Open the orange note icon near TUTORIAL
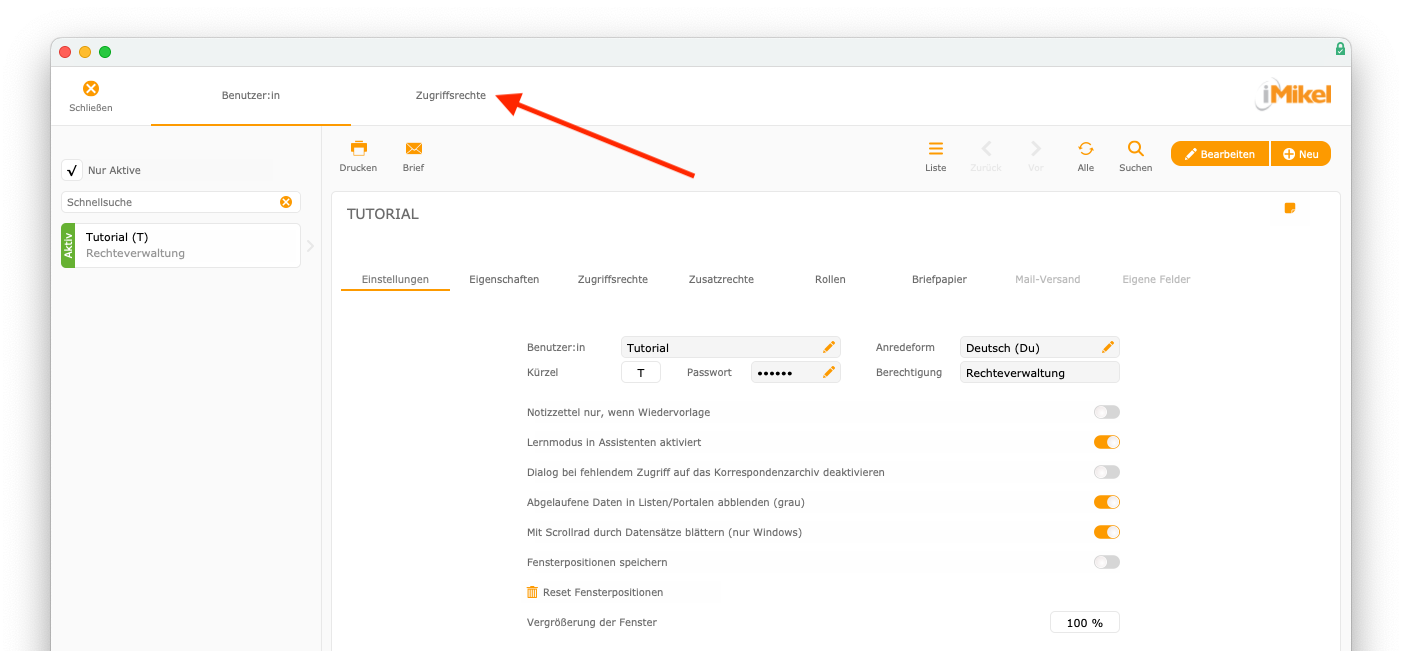The height and width of the screenshot is (651, 1407). pos(1289,208)
